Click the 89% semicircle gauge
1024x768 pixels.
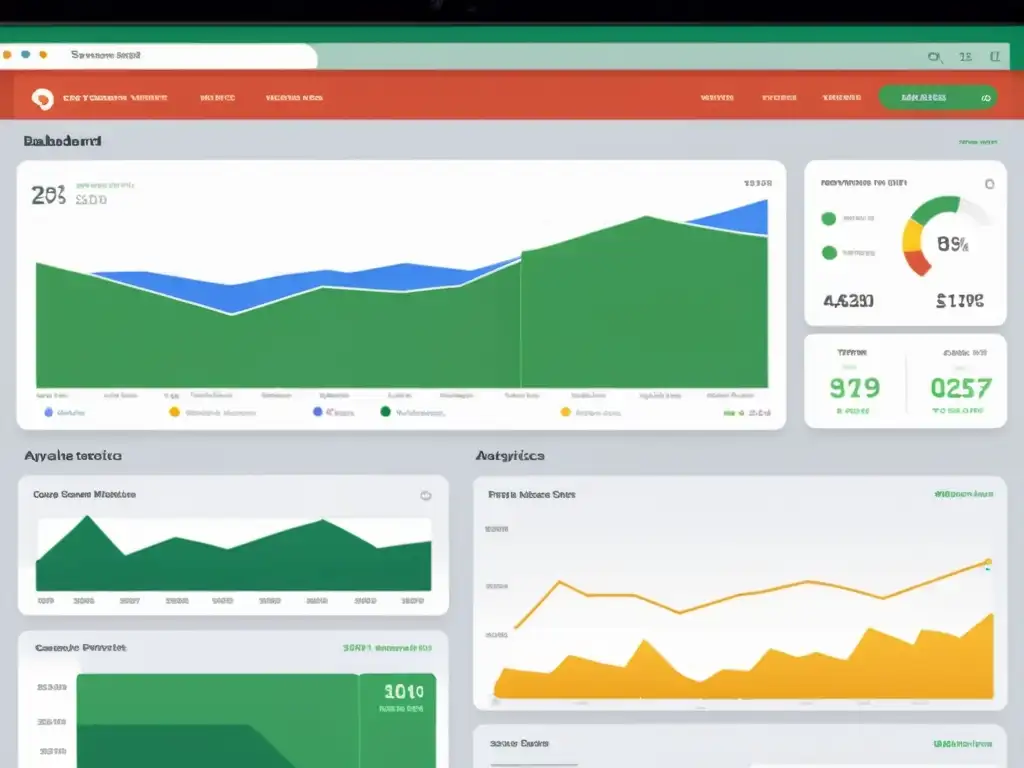click(947, 236)
